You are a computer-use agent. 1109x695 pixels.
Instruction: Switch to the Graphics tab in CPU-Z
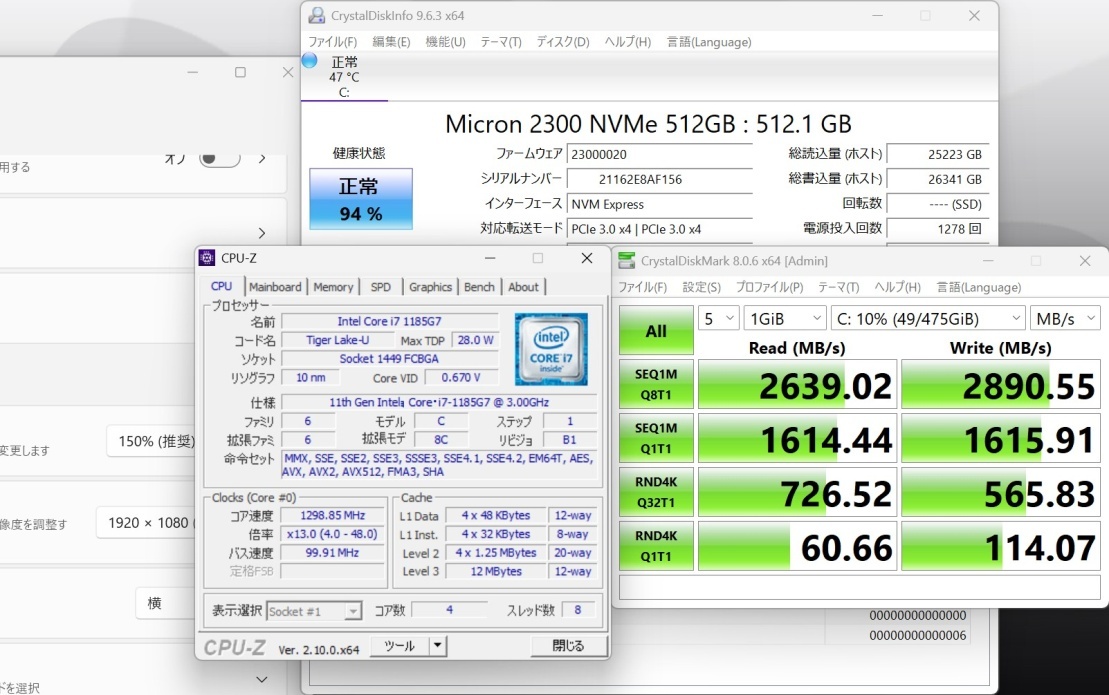[x=430, y=287]
